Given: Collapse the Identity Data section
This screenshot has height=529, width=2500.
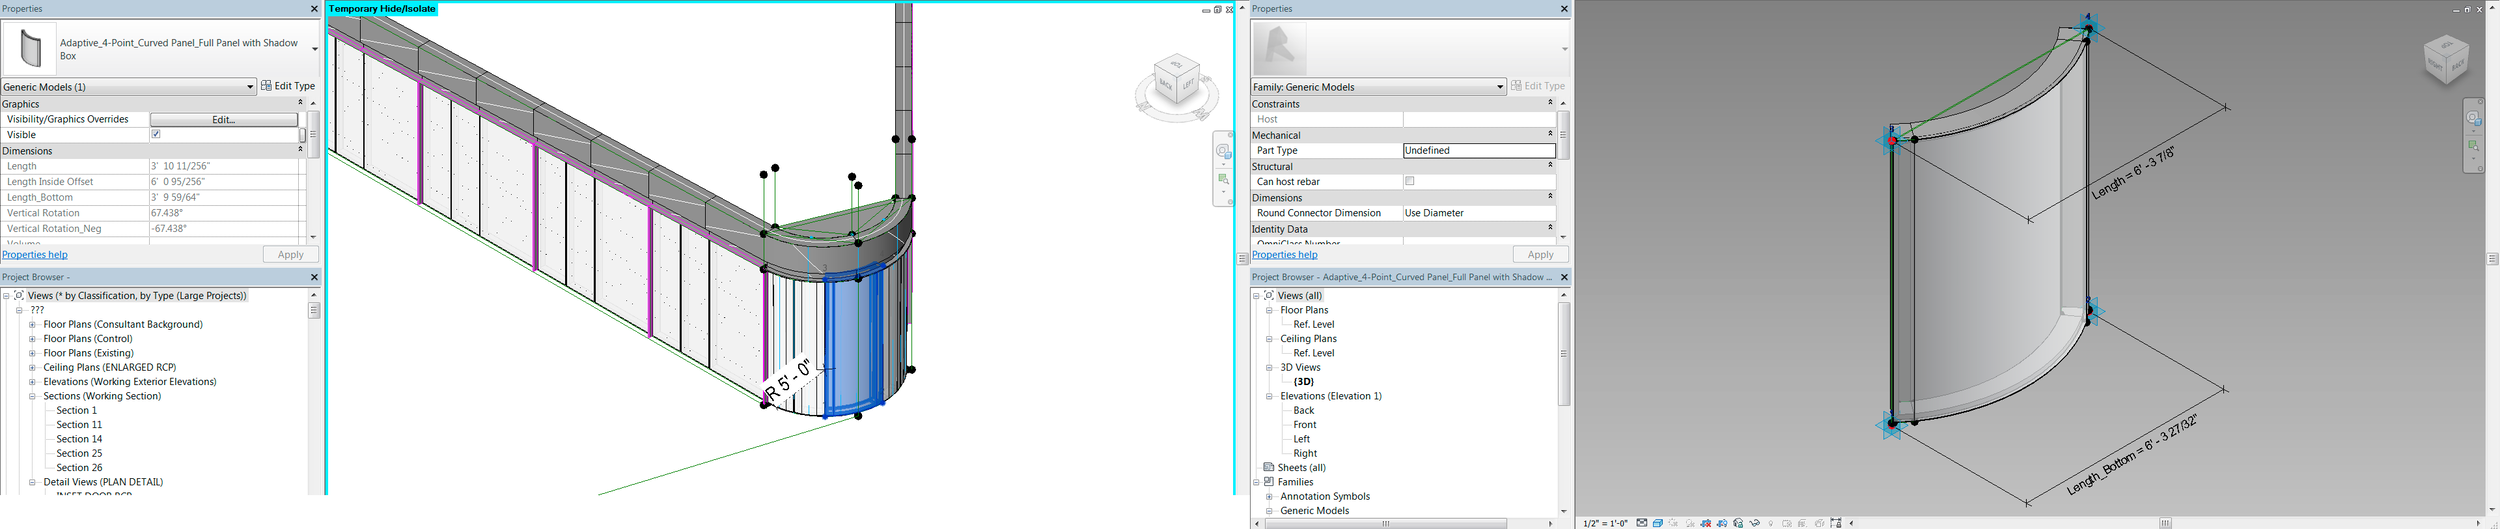Looking at the screenshot, I should coord(1550,228).
